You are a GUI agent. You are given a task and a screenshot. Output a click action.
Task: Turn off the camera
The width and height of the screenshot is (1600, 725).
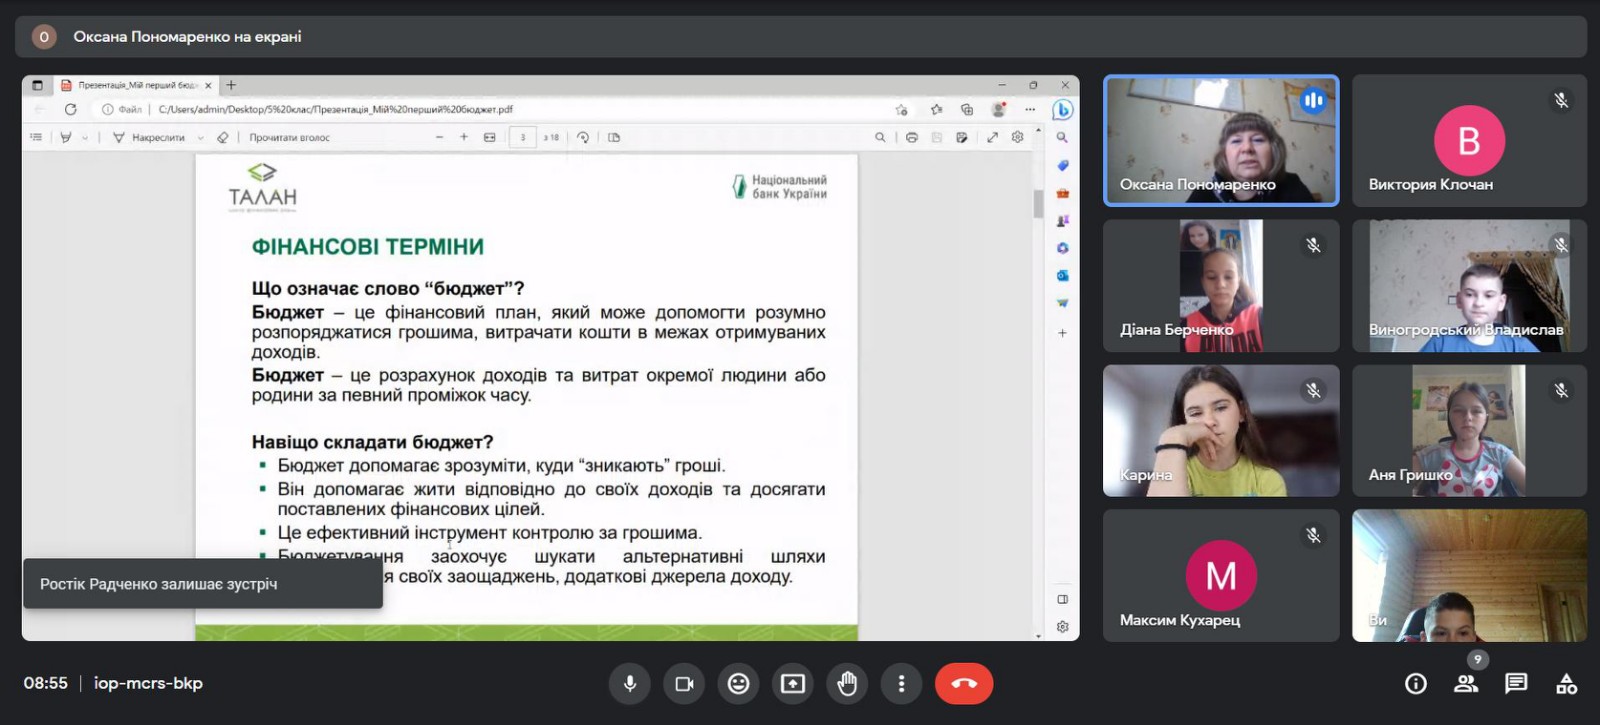click(684, 684)
